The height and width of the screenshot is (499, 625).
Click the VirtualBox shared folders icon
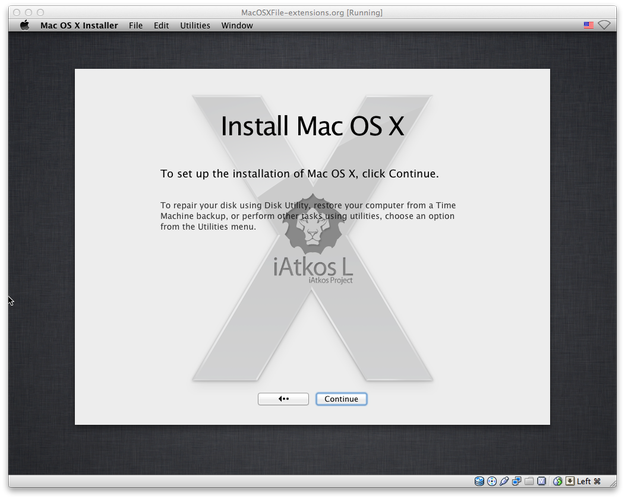[529, 481]
